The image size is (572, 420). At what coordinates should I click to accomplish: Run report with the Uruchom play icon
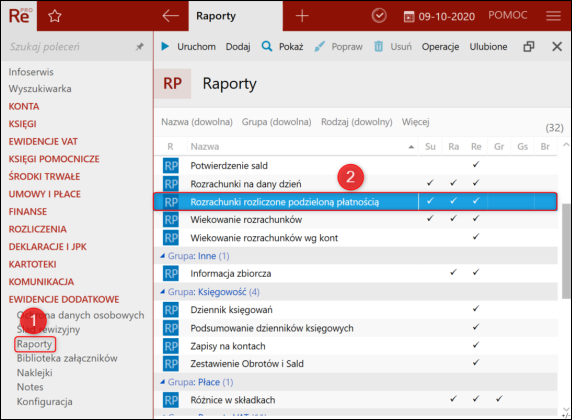pos(165,46)
